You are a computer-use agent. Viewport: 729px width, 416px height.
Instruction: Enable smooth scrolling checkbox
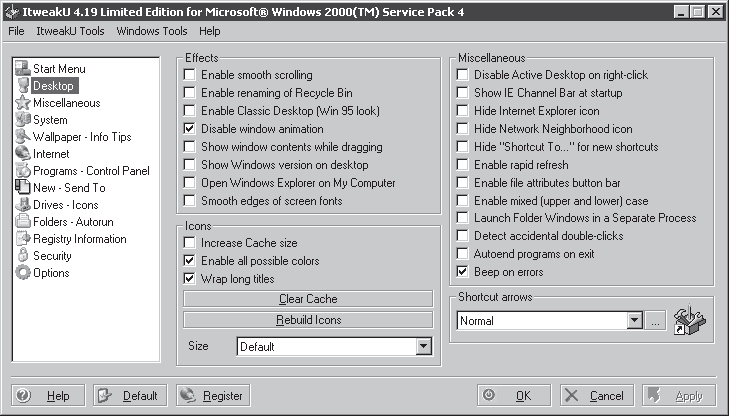tap(190, 75)
